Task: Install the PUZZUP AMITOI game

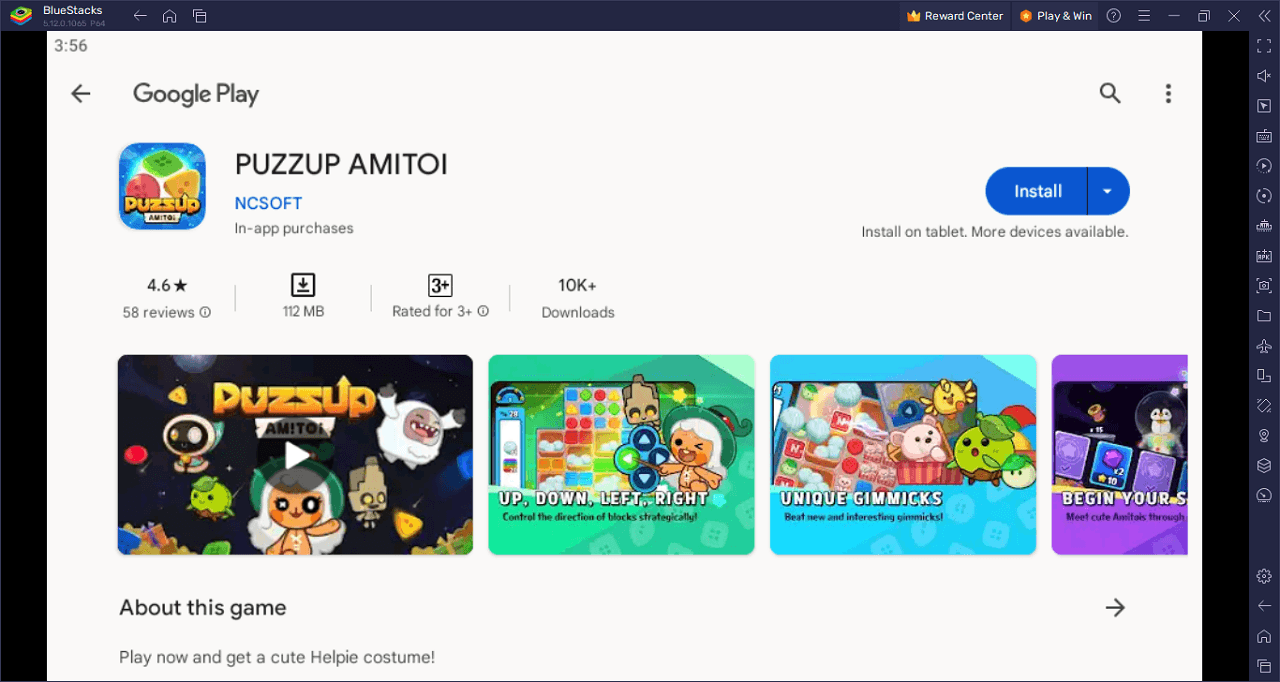Action: pyautogui.click(x=1037, y=191)
